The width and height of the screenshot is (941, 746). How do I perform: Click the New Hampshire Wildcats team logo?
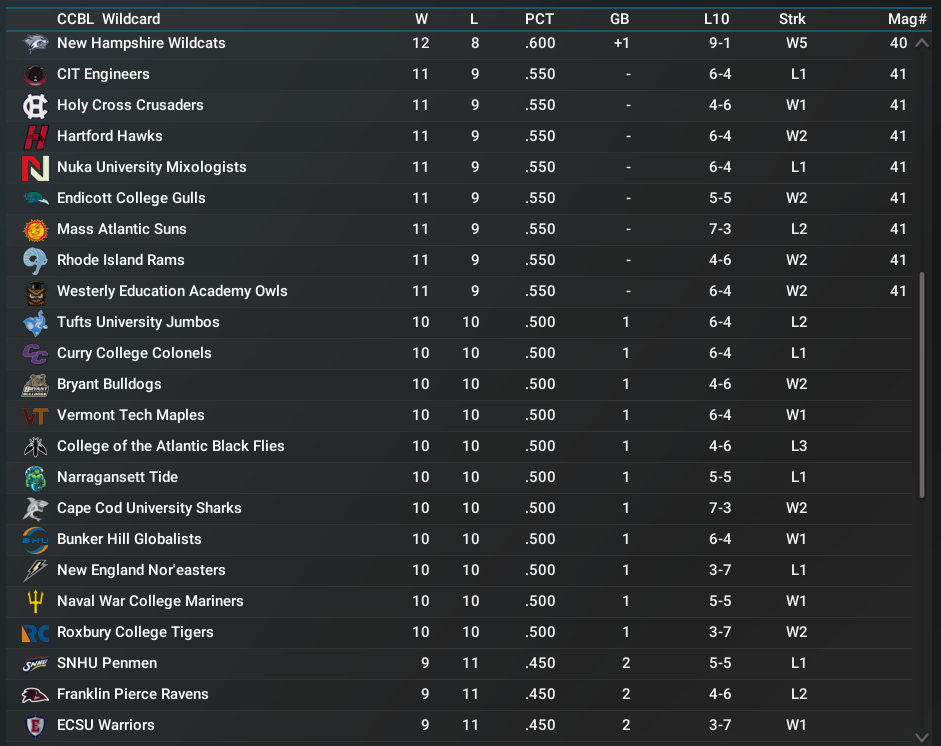pyautogui.click(x=35, y=43)
